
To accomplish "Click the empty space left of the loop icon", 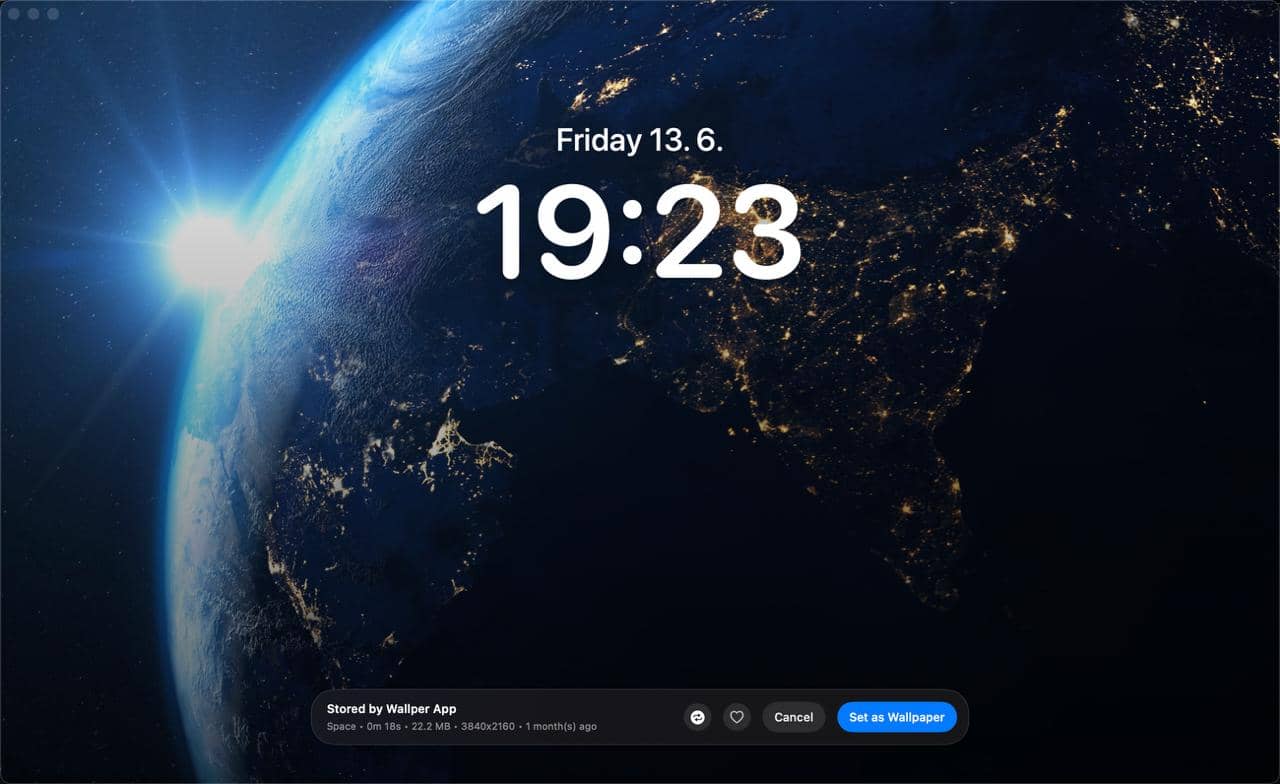I will pyautogui.click(x=640, y=717).
